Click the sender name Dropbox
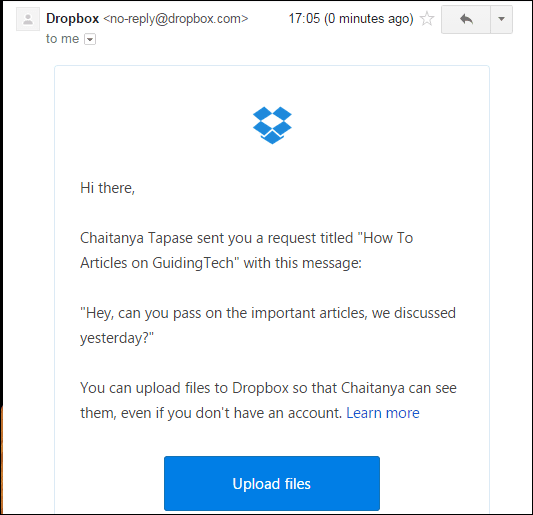This screenshot has width=533, height=515. coord(72,19)
